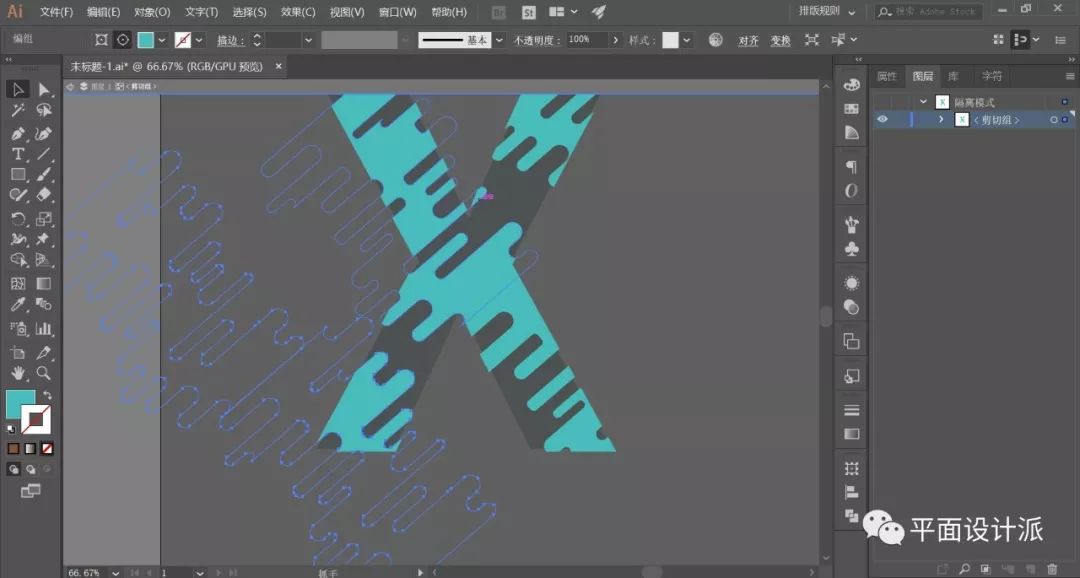1080x578 pixels.
Task: Select the Rotate tool
Action: (x=18, y=218)
